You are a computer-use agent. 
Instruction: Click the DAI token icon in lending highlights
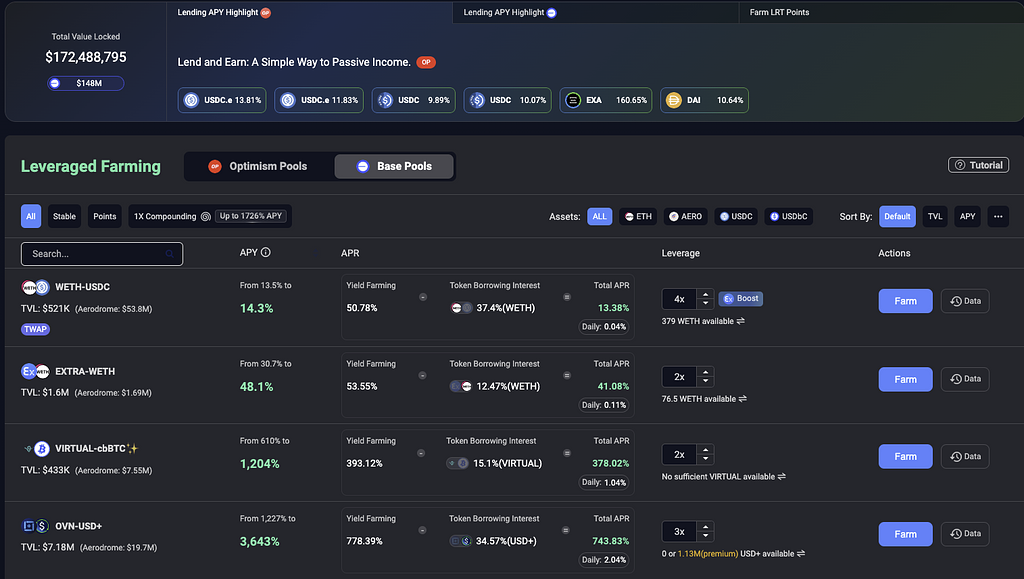pyautogui.click(x=674, y=100)
